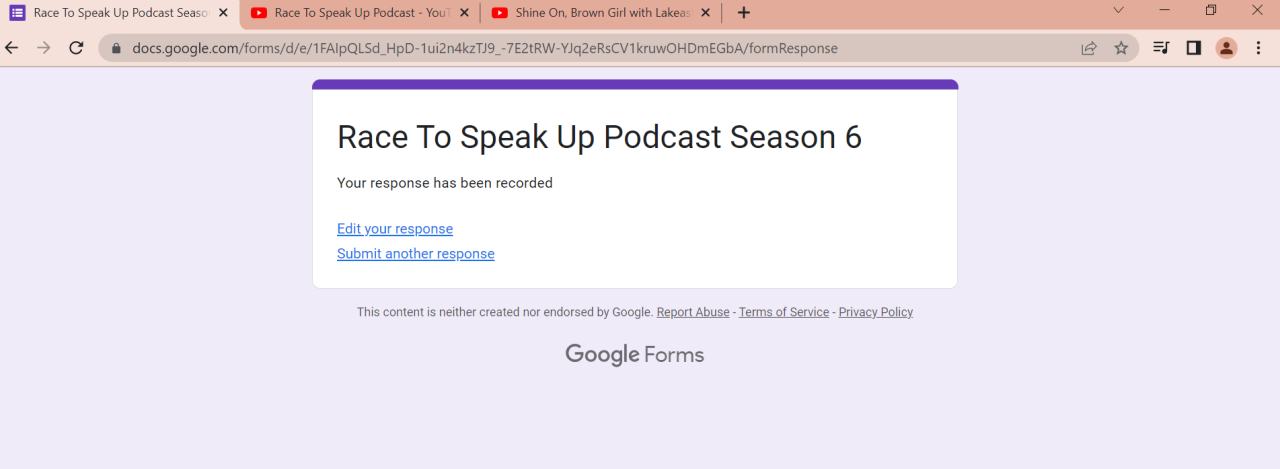Open a new browser tab
Image resolution: width=1280 pixels, height=469 pixels.
pyautogui.click(x=743, y=13)
